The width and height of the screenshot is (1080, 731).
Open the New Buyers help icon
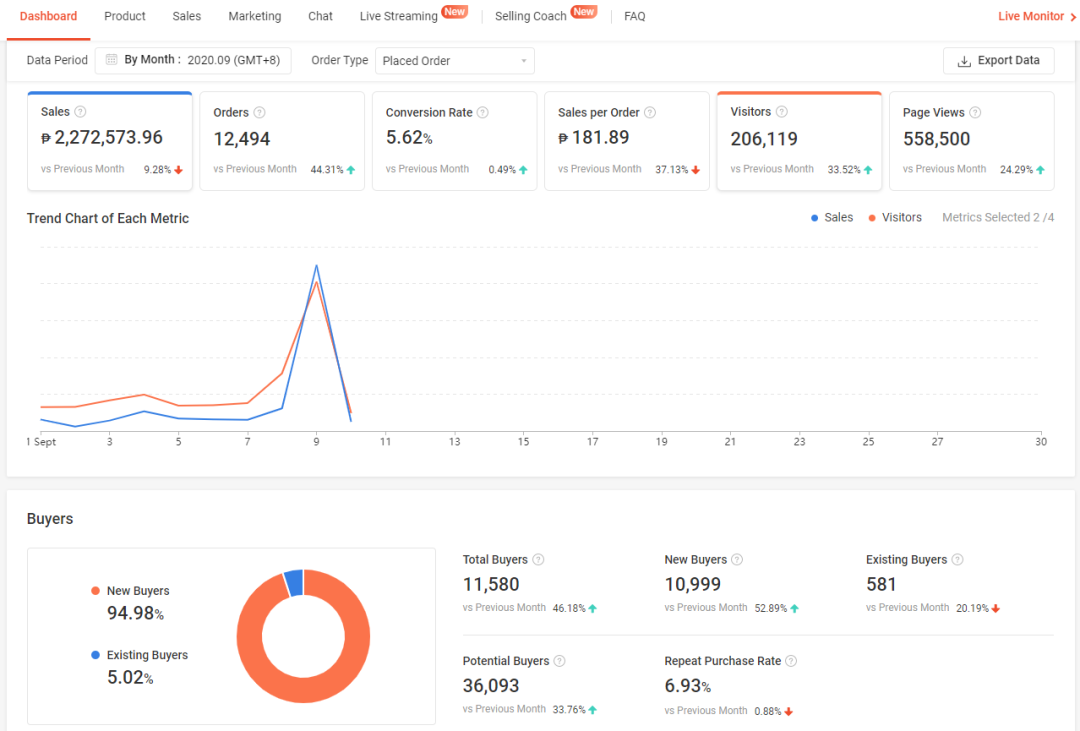(x=737, y=559)
